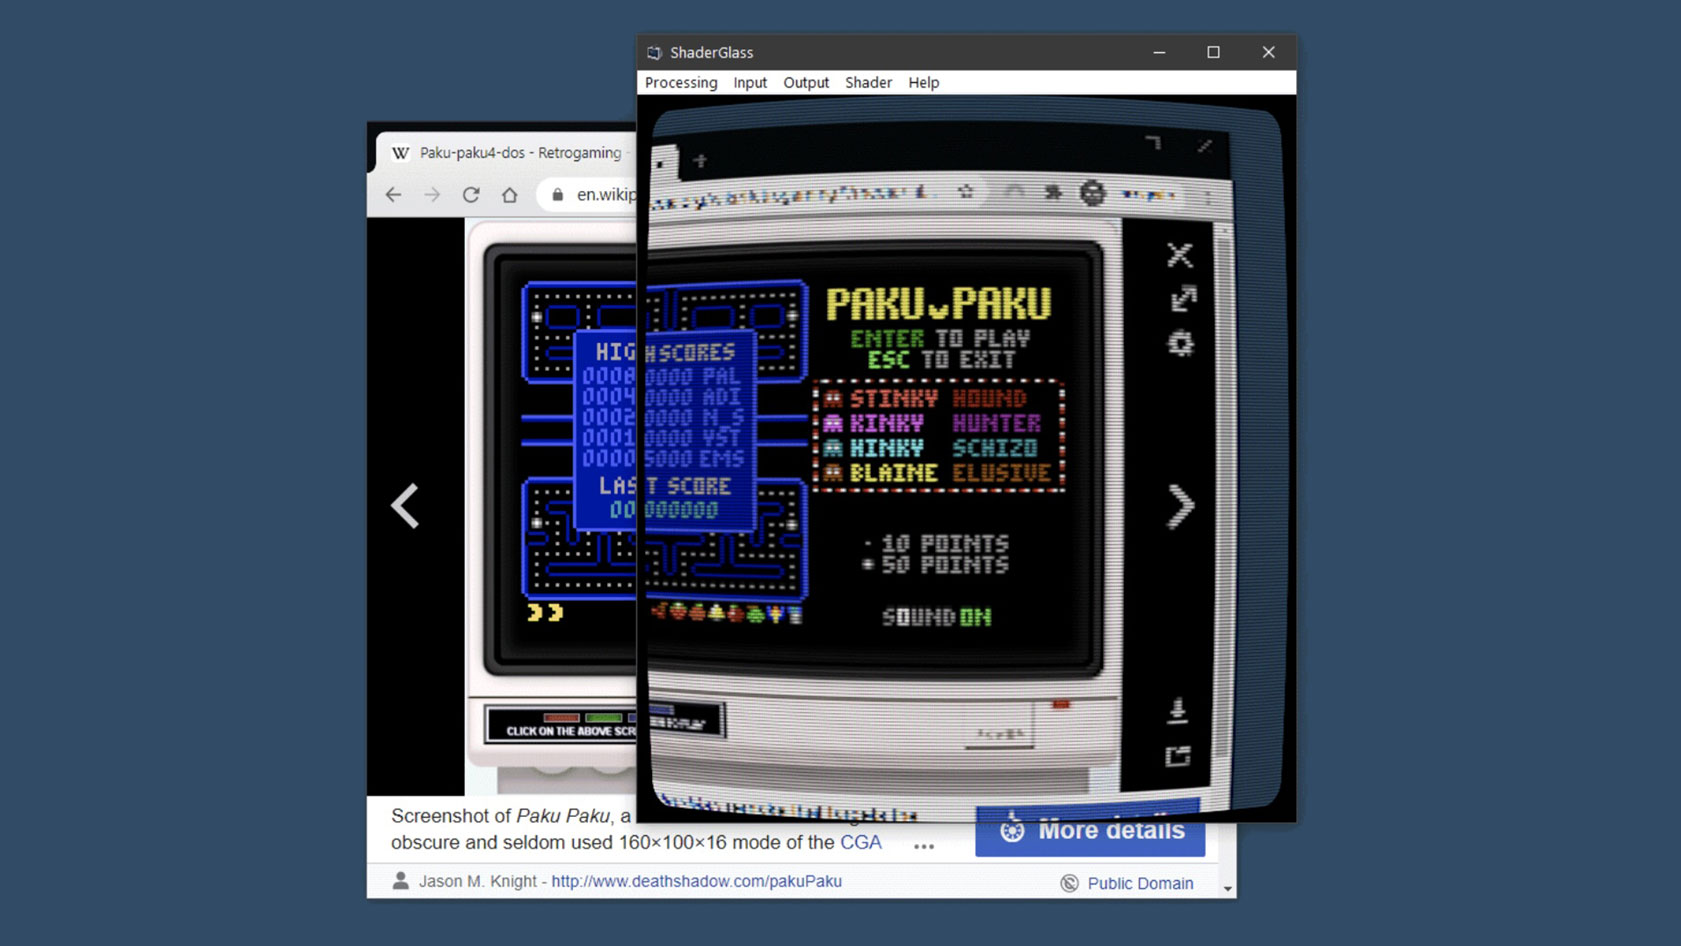The width and height of the screenshot is (1681, 946).
Task: Open the deathshadow.com pakuPaku link
Action: (696, 881)
